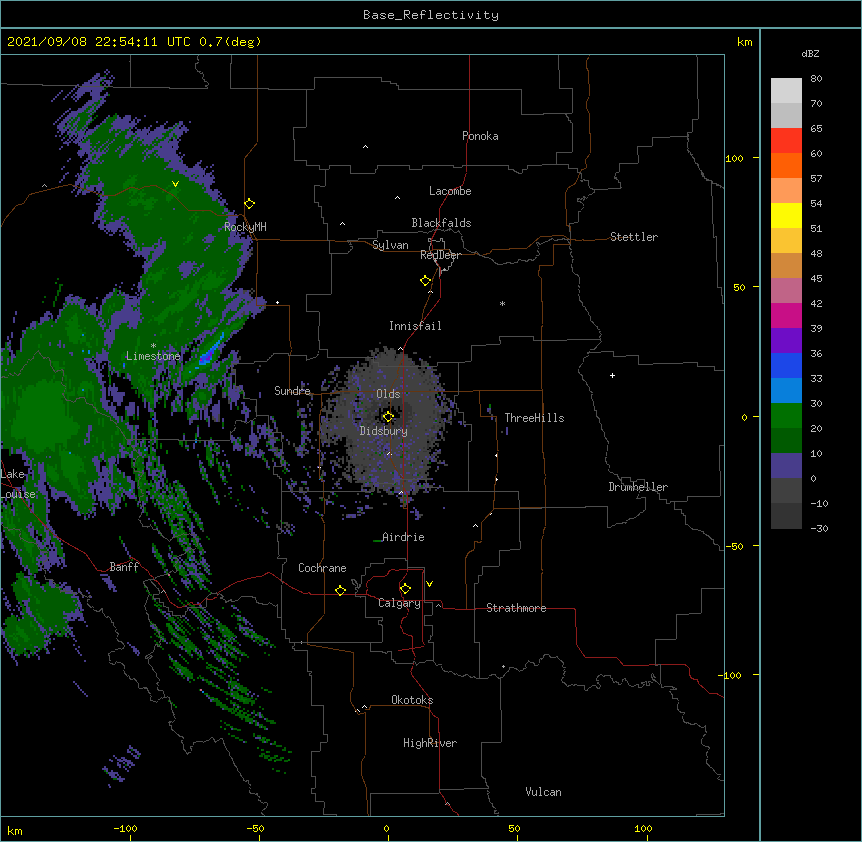
Task: Click the Ponoka city label
Action: pos(480,136)
